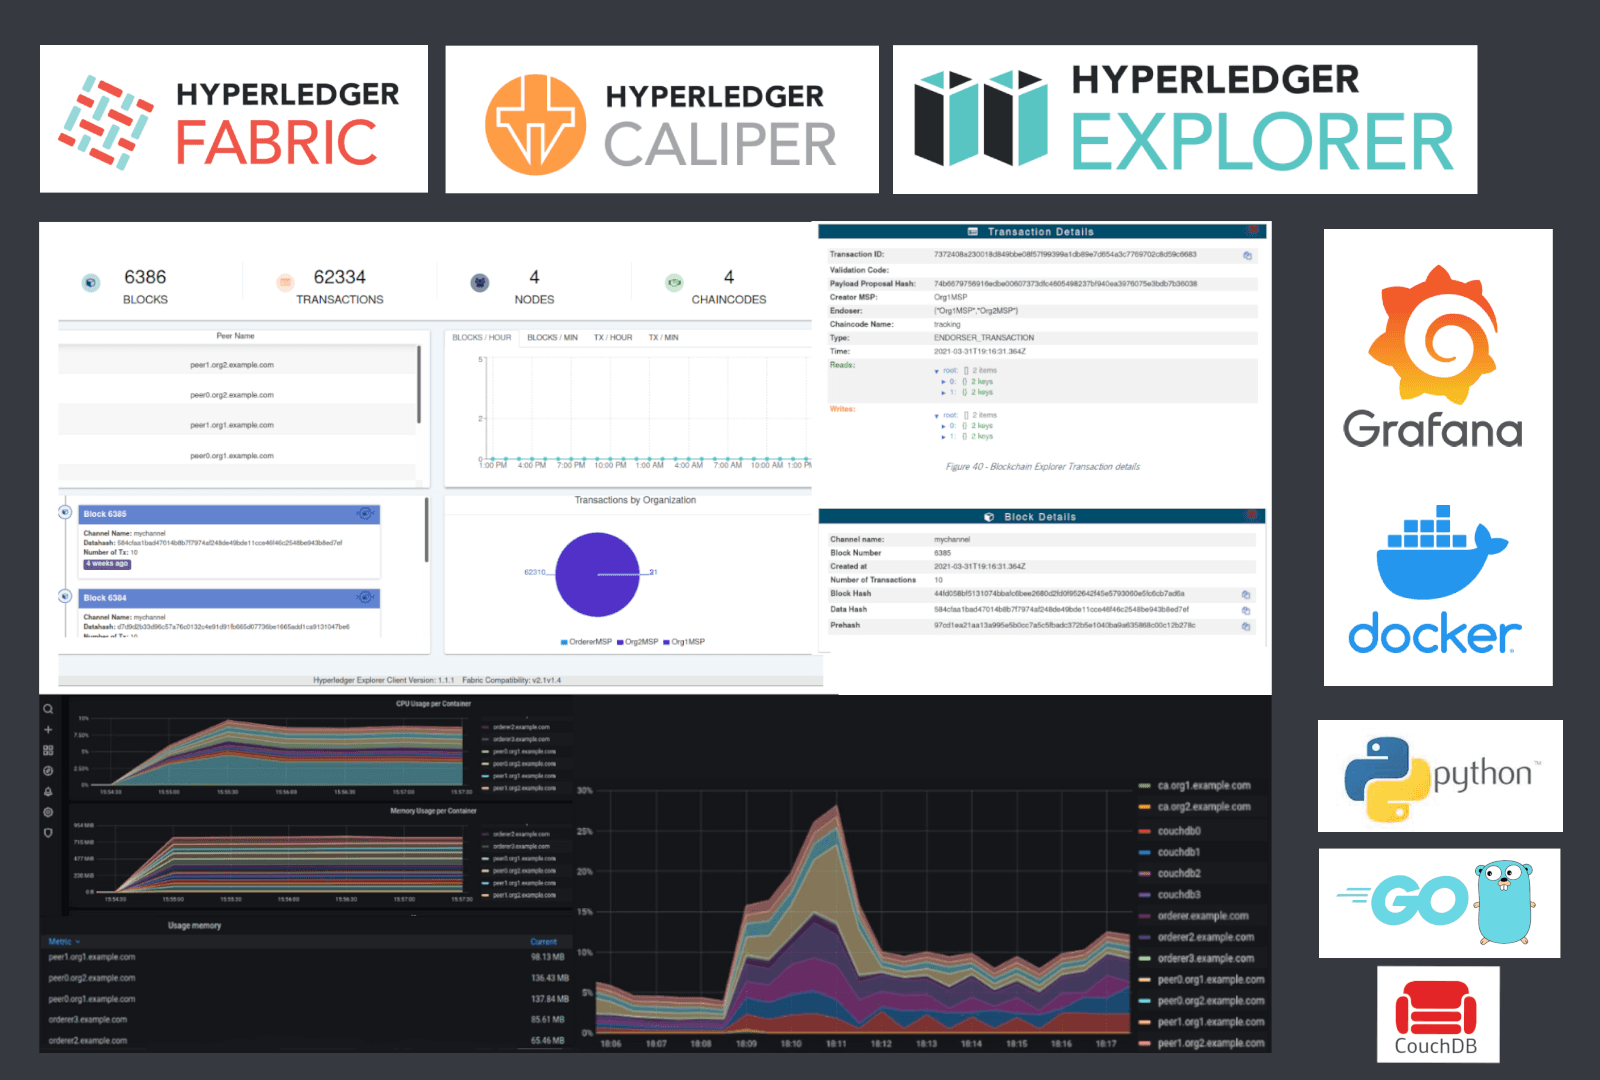This screenshot has width=1600, height=1080.
Task: Expand item 1 under Reads
Action: click(943, 393)
